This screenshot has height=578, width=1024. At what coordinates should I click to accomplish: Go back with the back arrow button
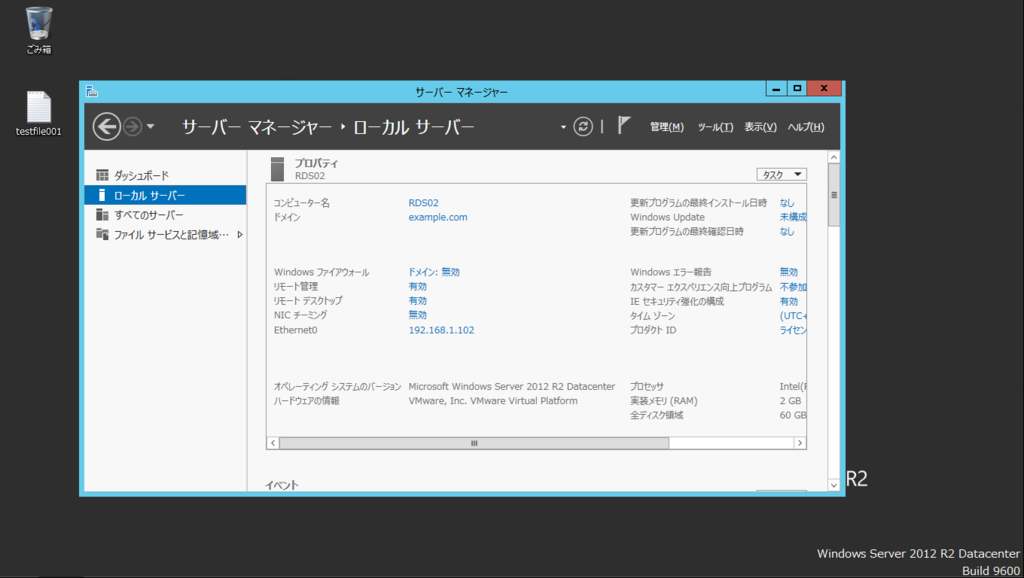click(106, 126)
